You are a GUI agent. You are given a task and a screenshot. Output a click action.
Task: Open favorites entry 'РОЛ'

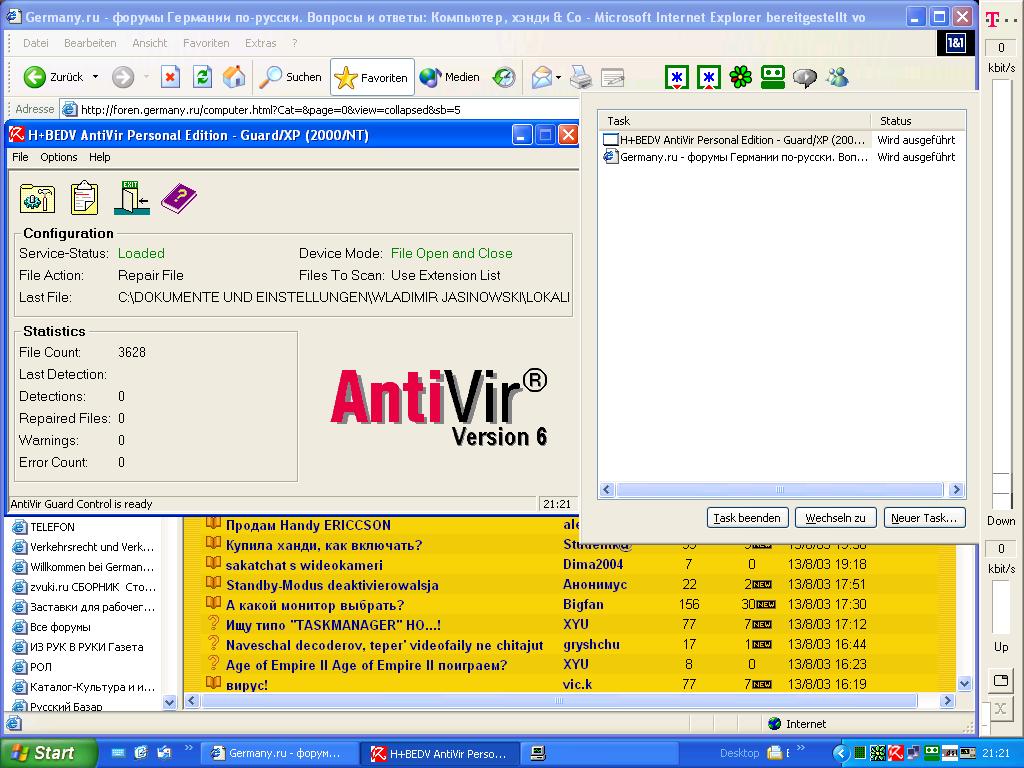(40, 667)
